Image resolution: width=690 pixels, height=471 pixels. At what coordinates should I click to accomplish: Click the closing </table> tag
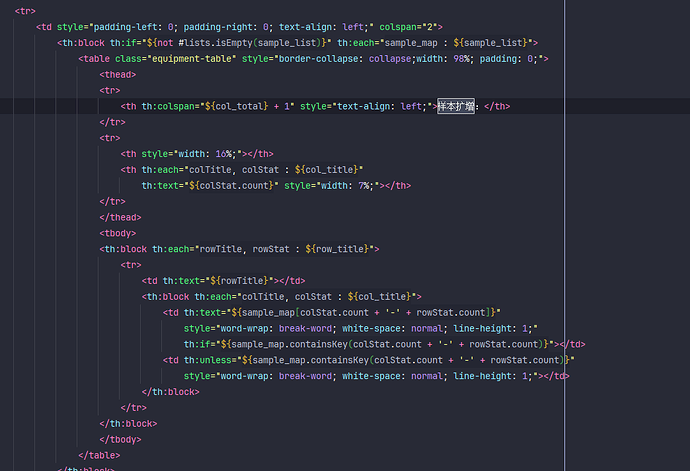tap(100, 455)
